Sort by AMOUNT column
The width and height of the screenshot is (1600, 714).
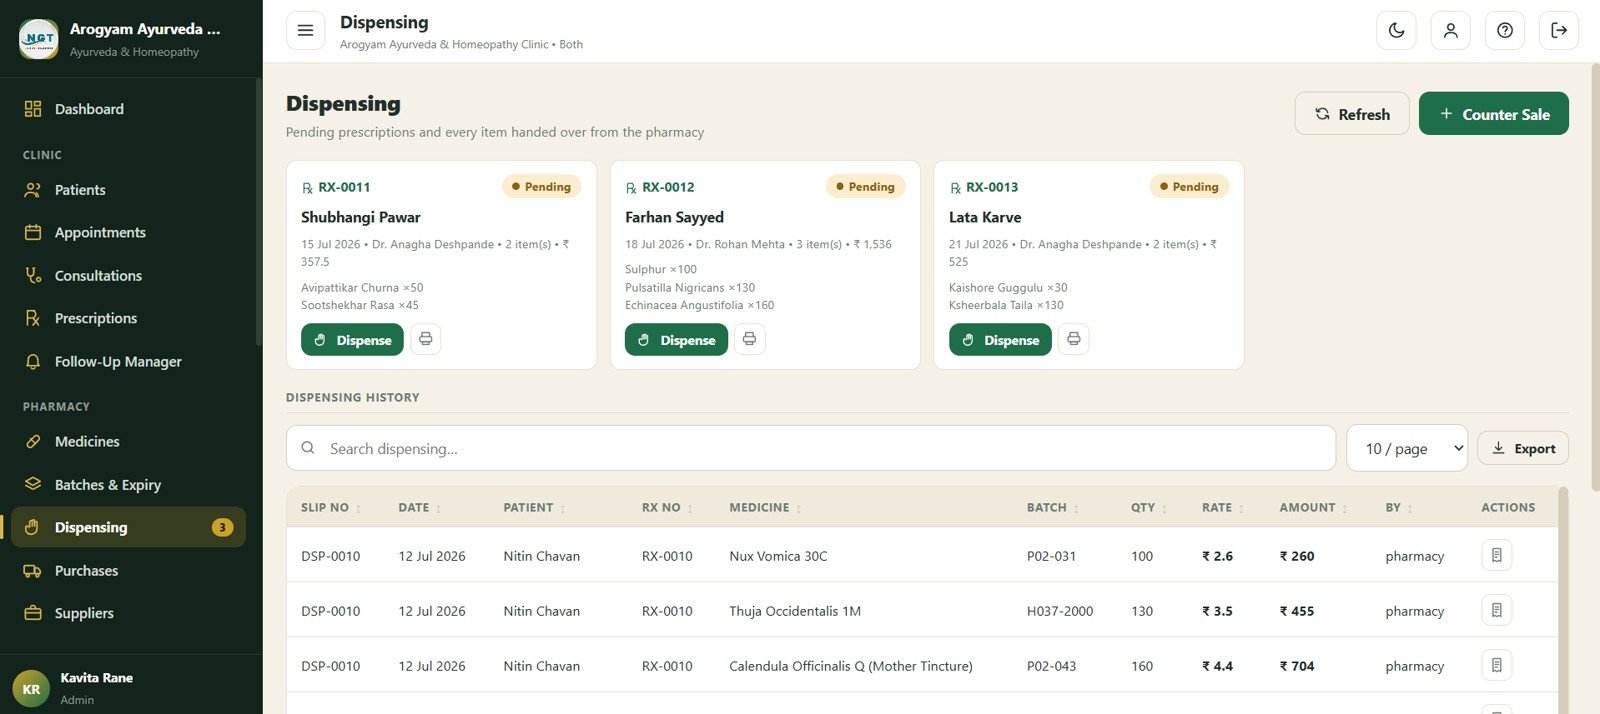pyautogui.click(x=1313, y=507)
